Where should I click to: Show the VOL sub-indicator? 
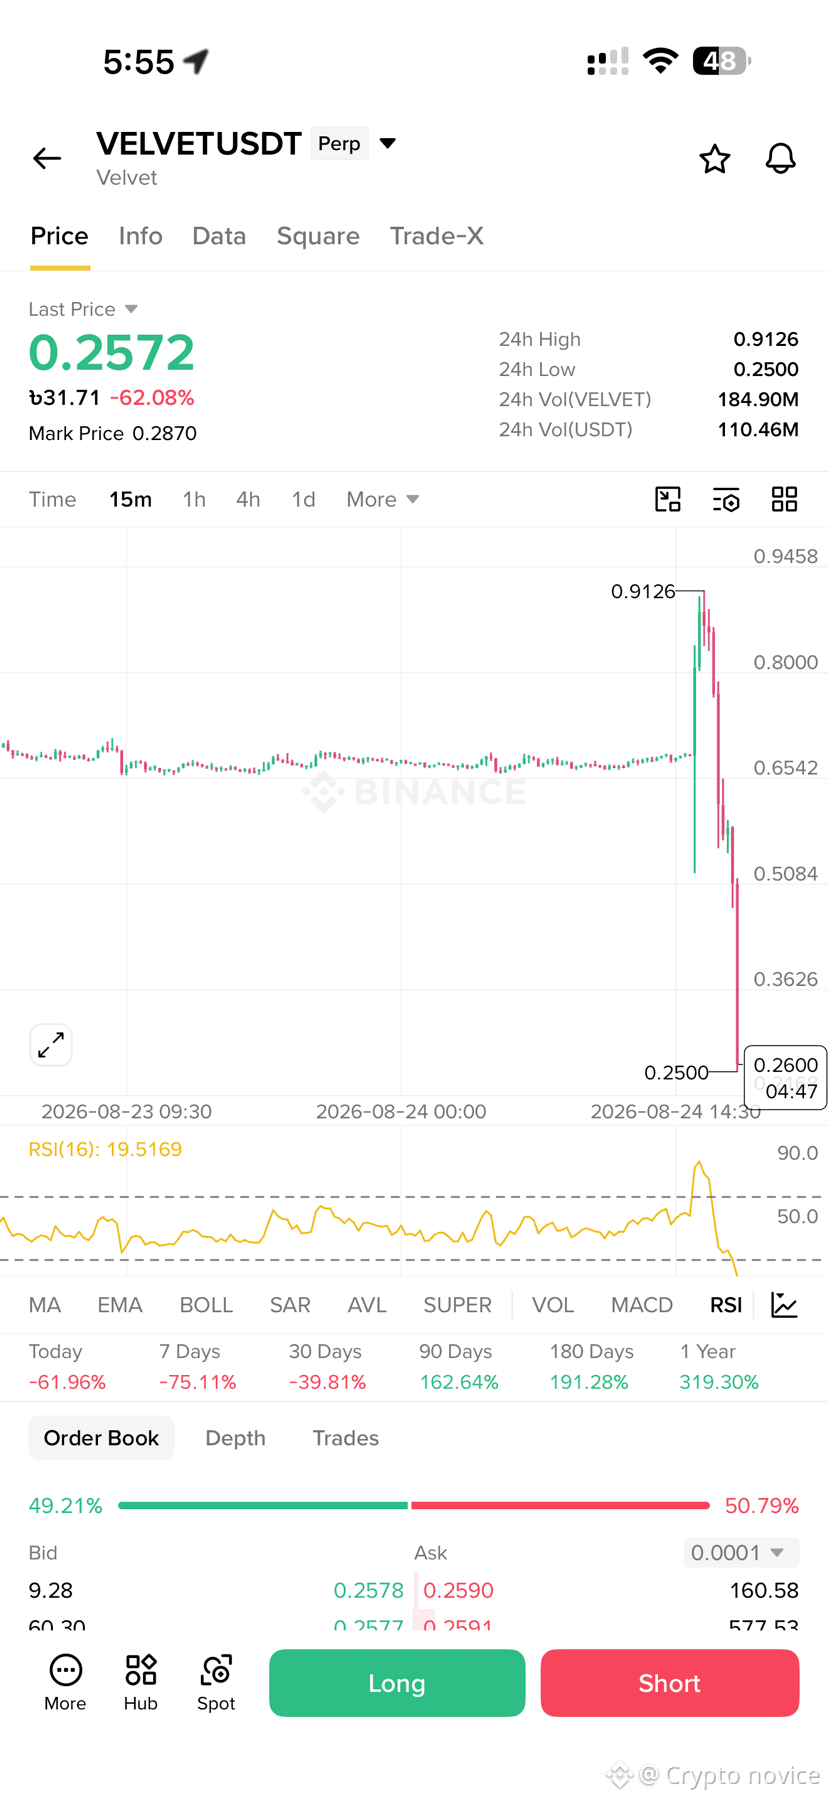553,1305
